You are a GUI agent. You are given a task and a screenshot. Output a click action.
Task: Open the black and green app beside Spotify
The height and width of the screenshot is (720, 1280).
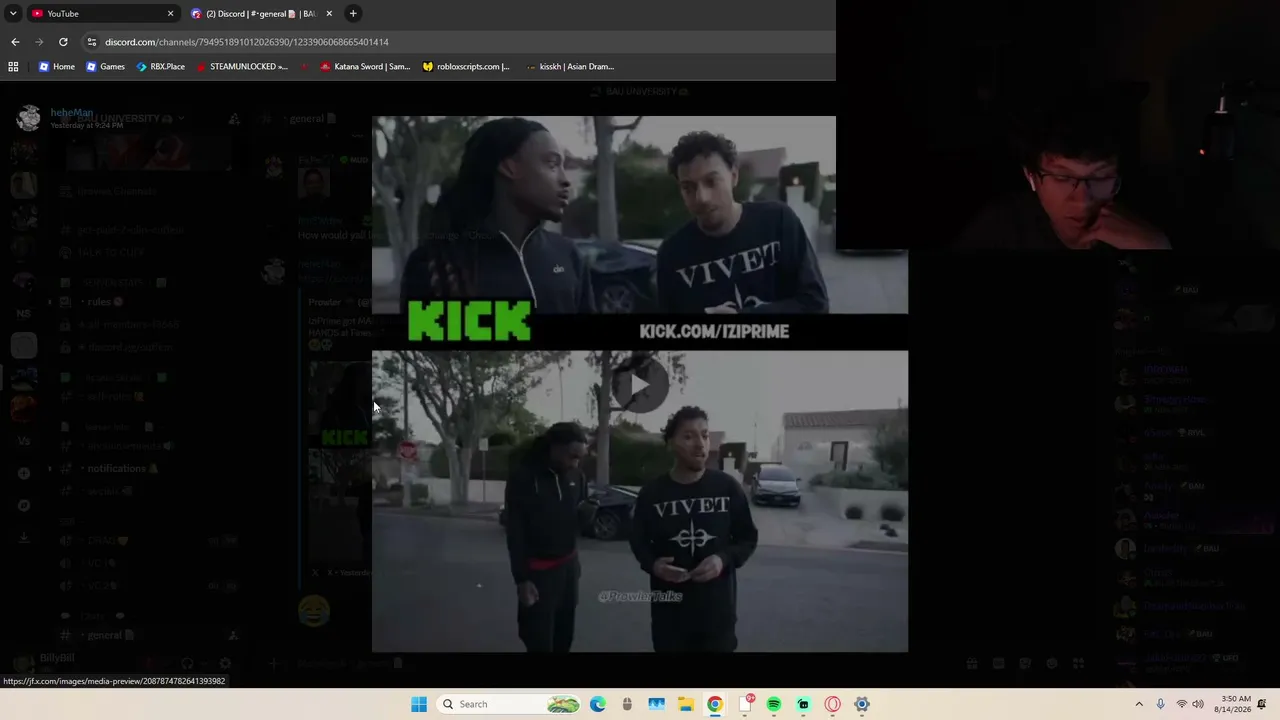(803, 704)
